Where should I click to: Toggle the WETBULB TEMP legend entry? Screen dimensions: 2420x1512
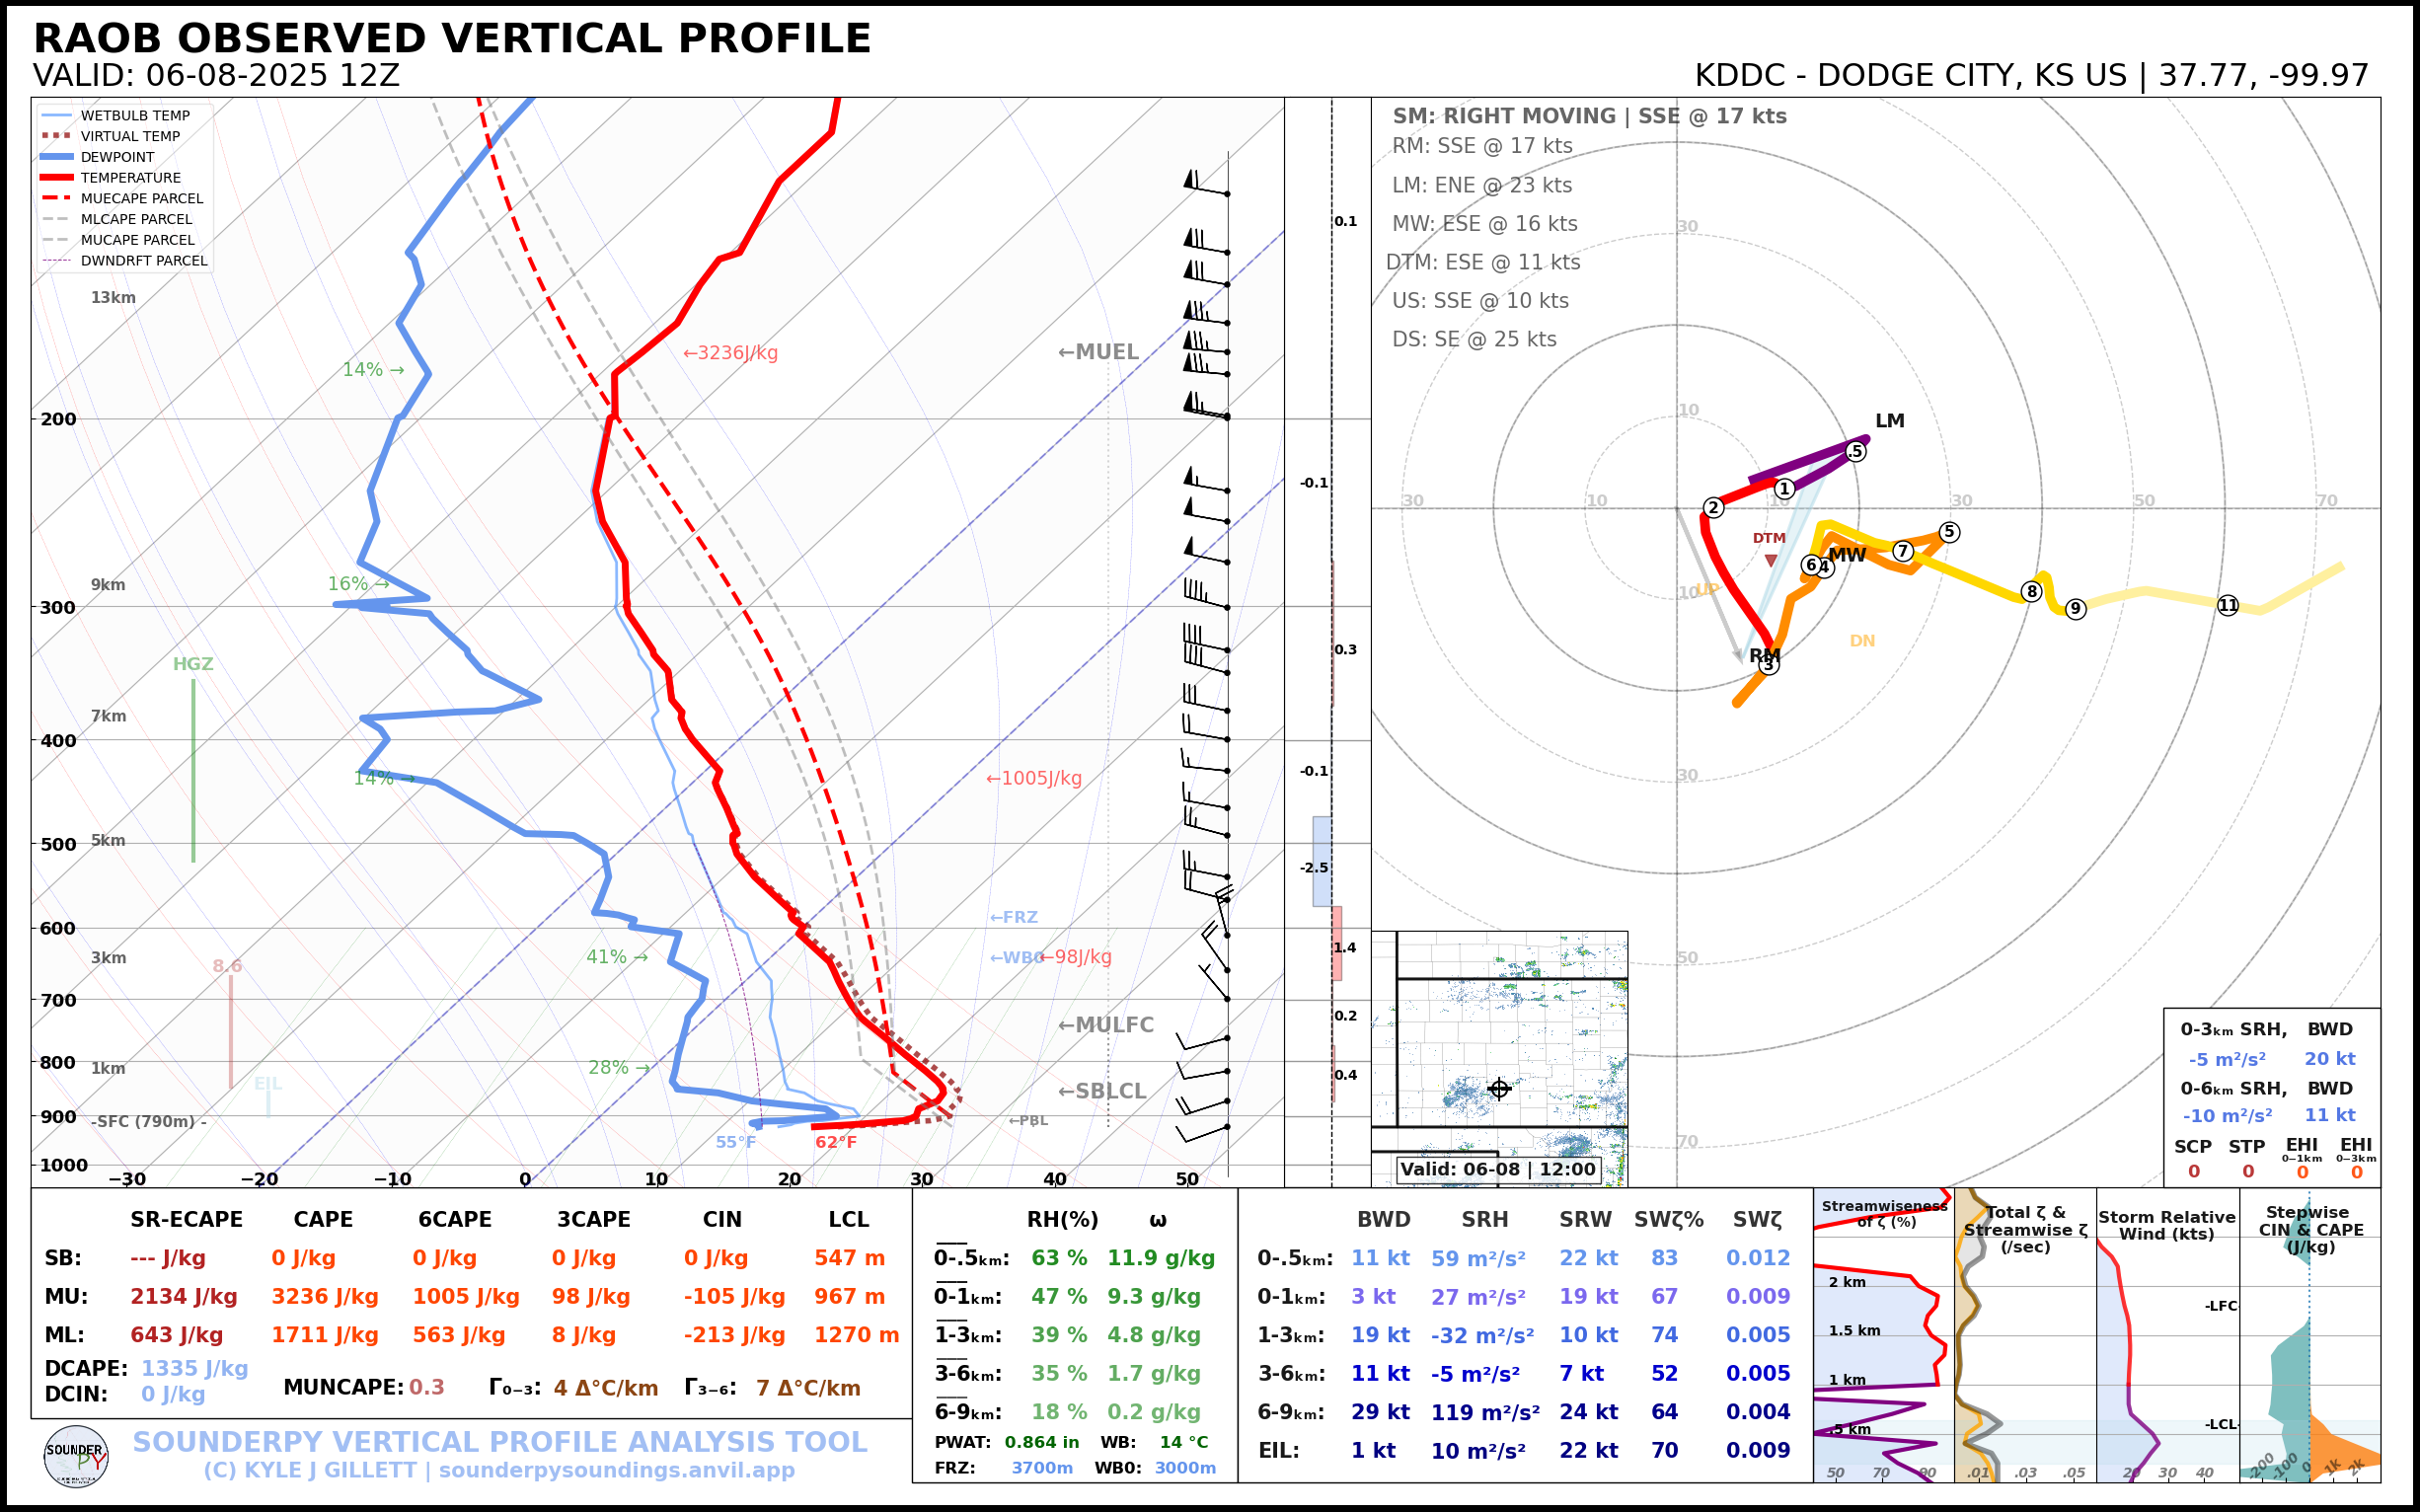pyautogui.click(x=134, y=116)
